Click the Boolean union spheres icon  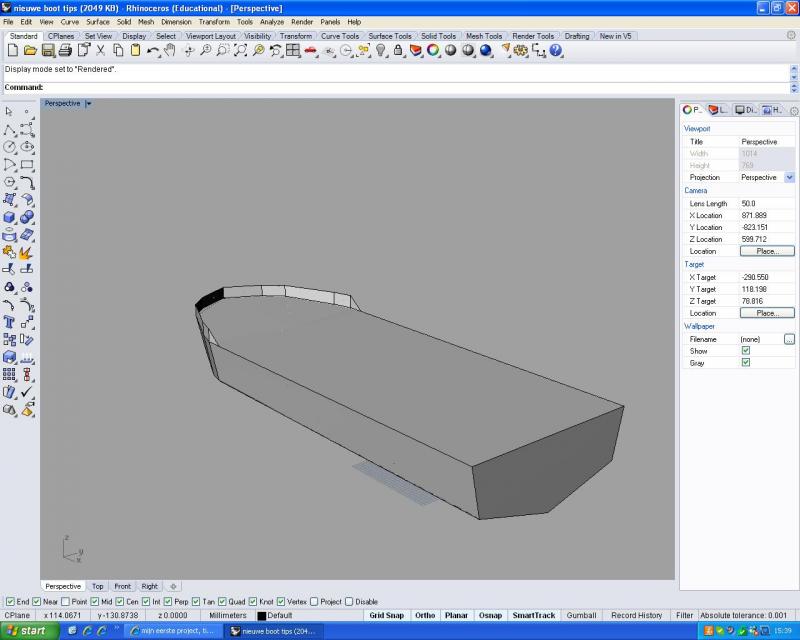pos(27,217)
